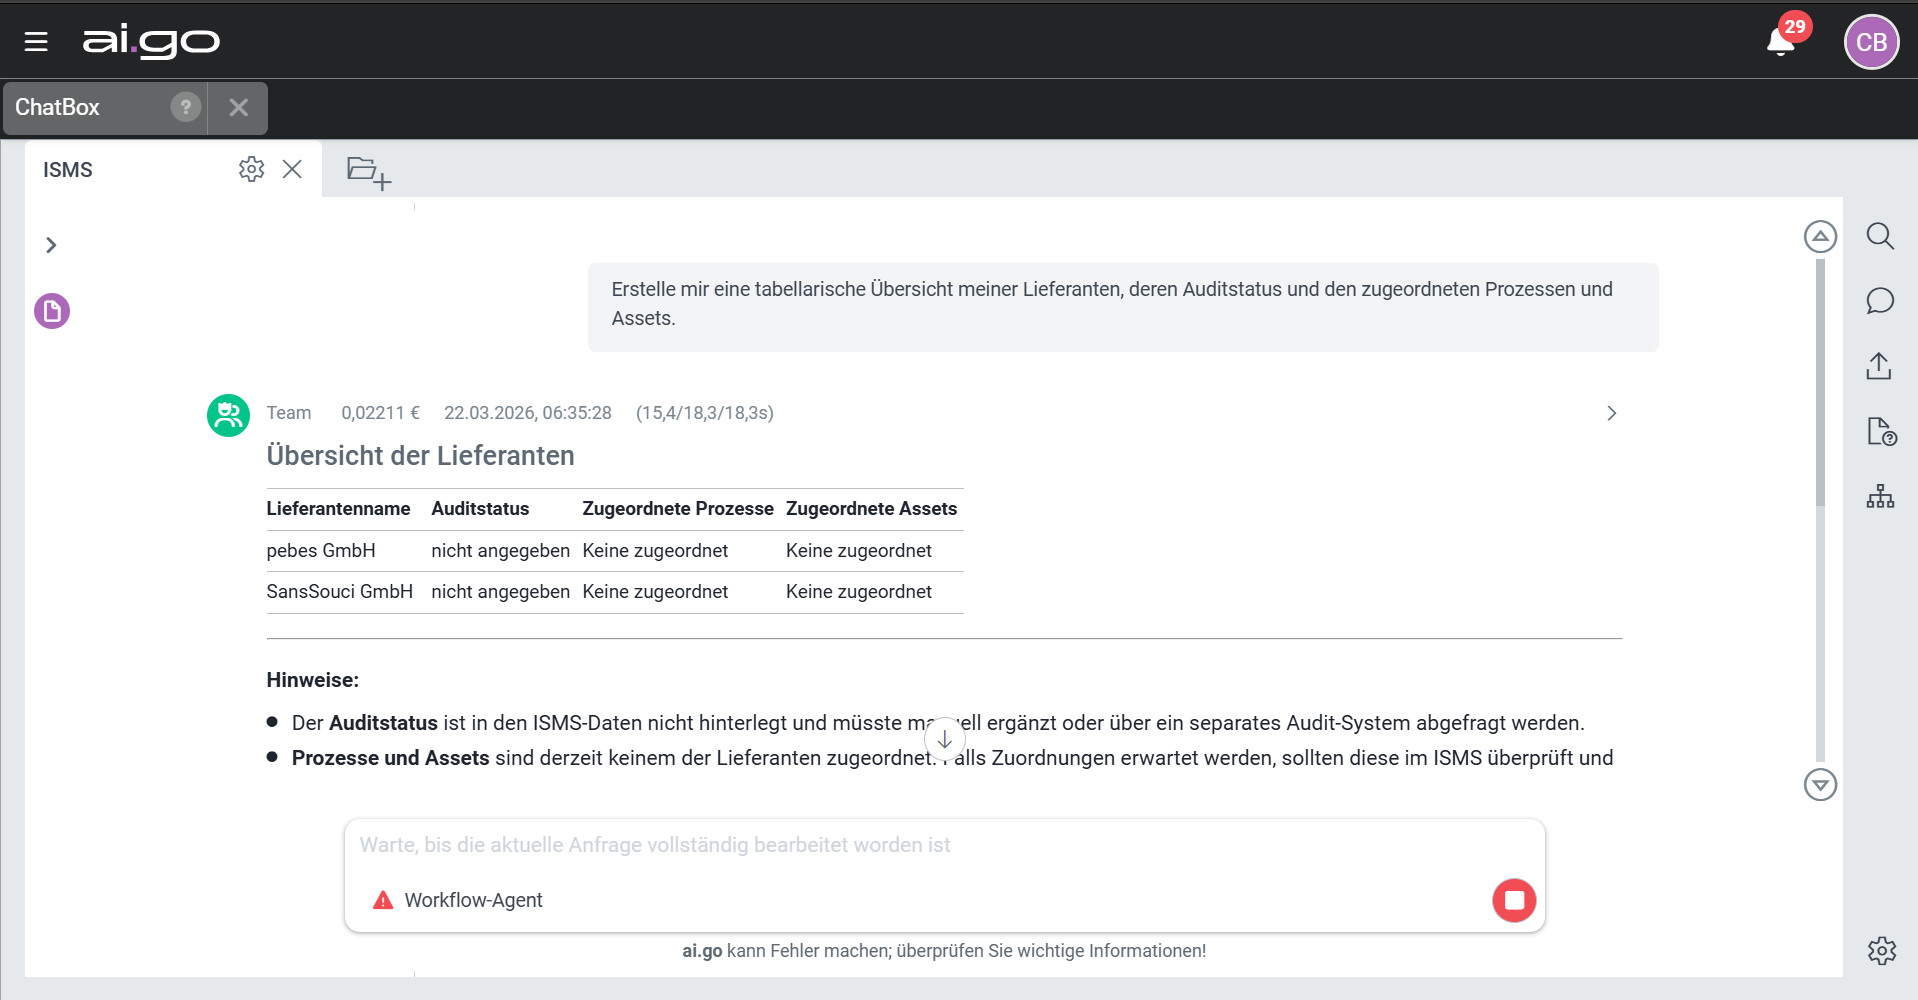Jump to latest message with down arrow

point(944,740)
